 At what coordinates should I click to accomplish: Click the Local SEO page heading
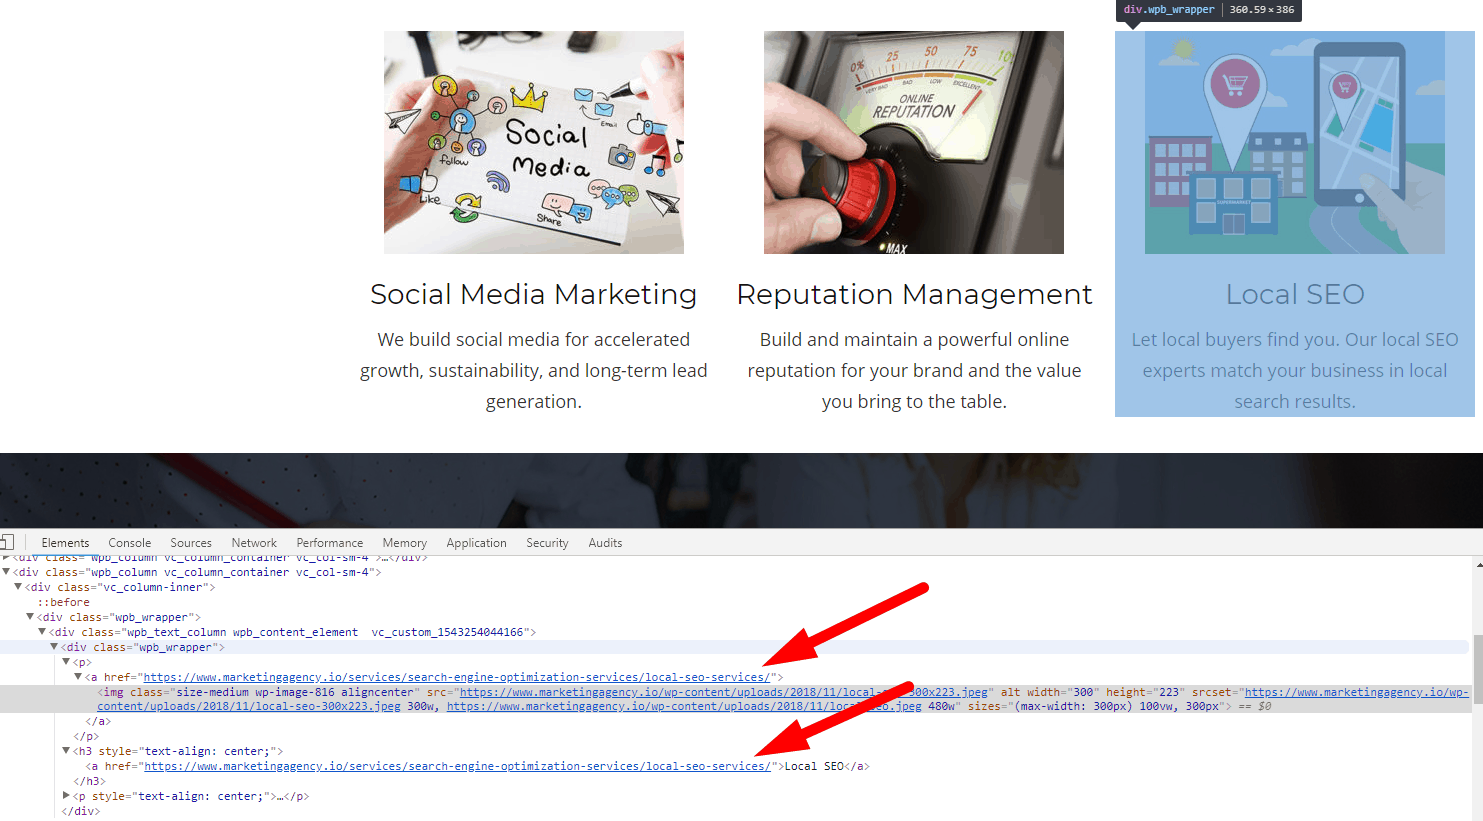pyautogui.click(x=1295, y=293)
